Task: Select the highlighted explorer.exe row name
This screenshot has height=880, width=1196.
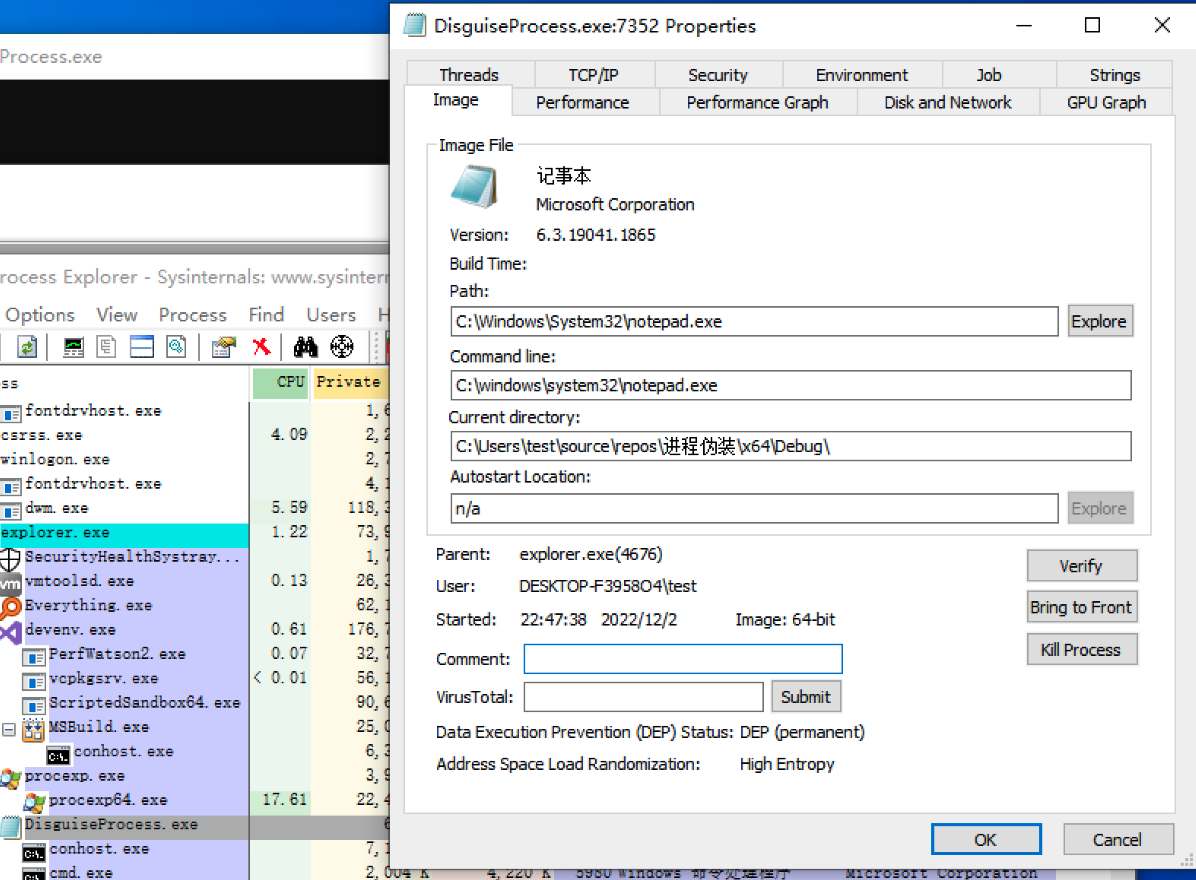Action: pyautogui.click(x=55, y=533)
